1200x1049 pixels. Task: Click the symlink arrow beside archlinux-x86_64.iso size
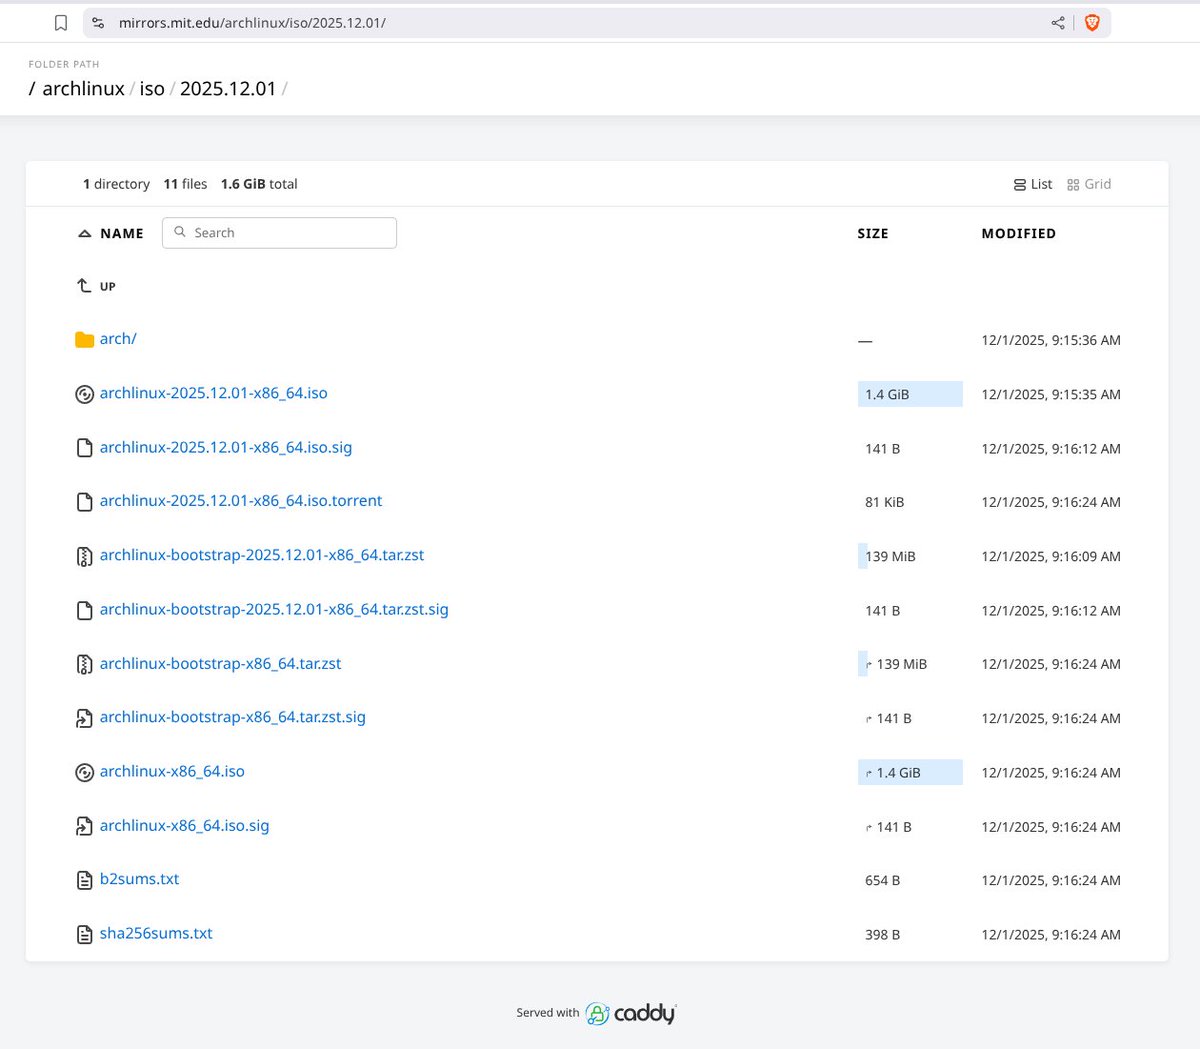tap(869, 773)
